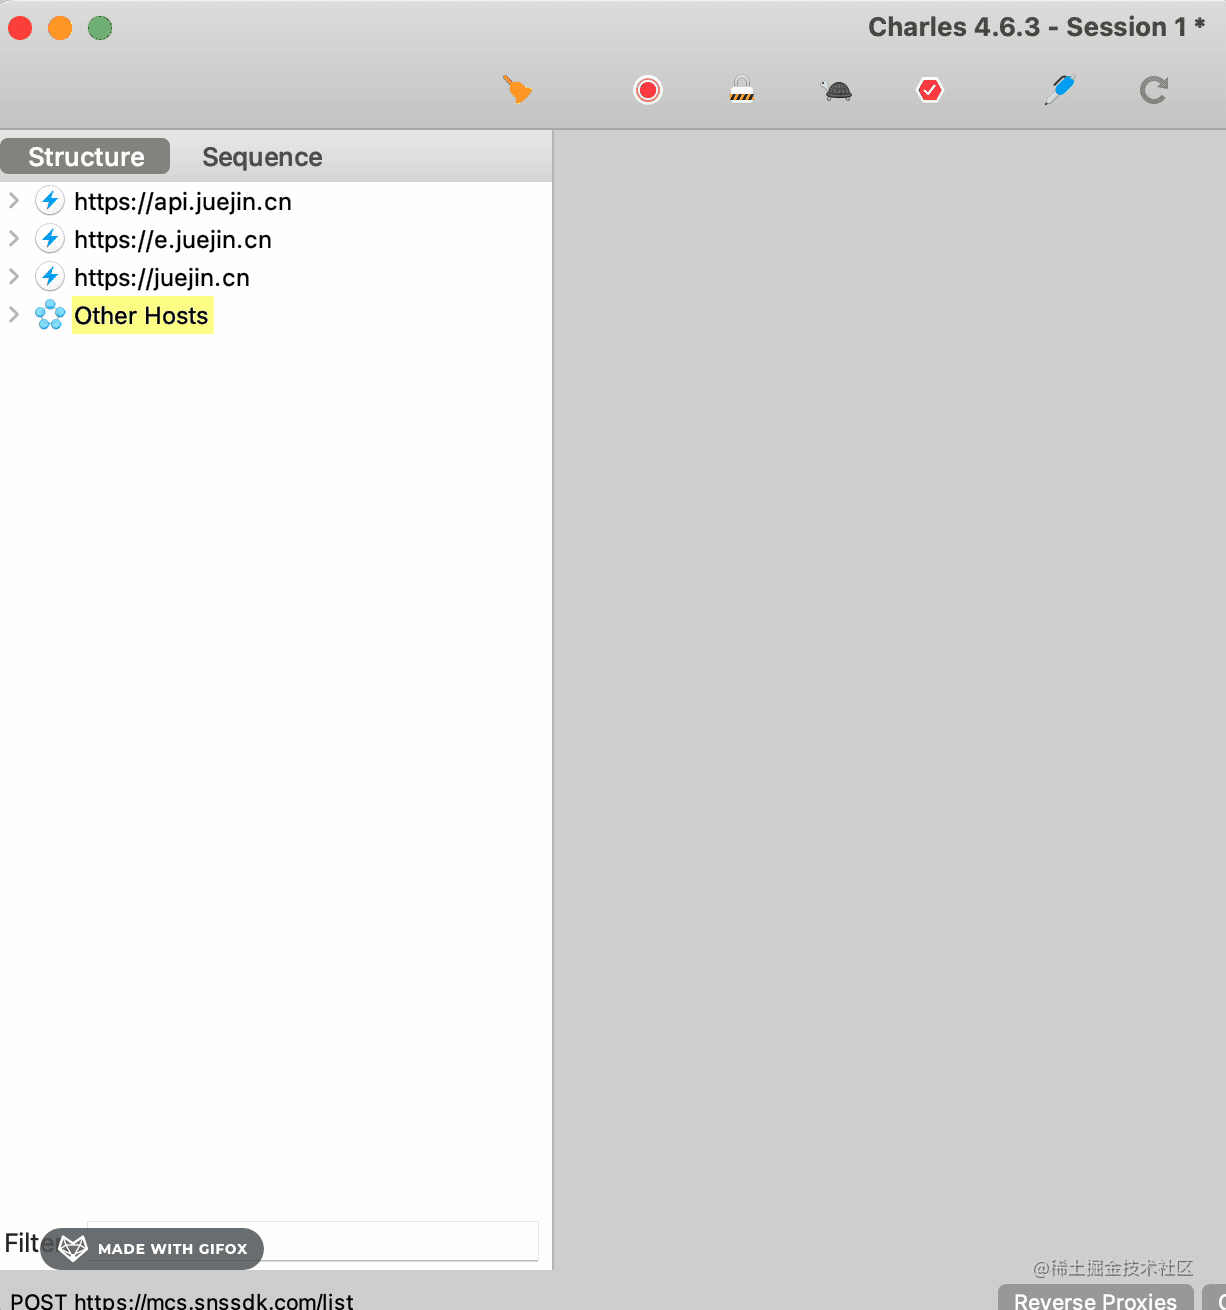The height and width of the screenshot is (1310, 1226).
Task: Select the e.juejin.cn lightning bolt icon
Action: [x=50, y=239]
